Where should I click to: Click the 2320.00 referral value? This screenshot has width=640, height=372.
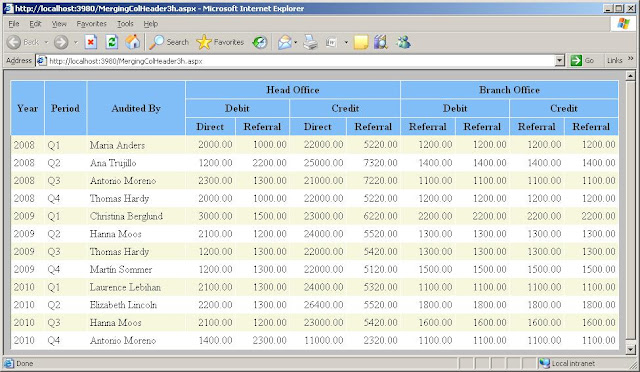(x=380, y=340)
